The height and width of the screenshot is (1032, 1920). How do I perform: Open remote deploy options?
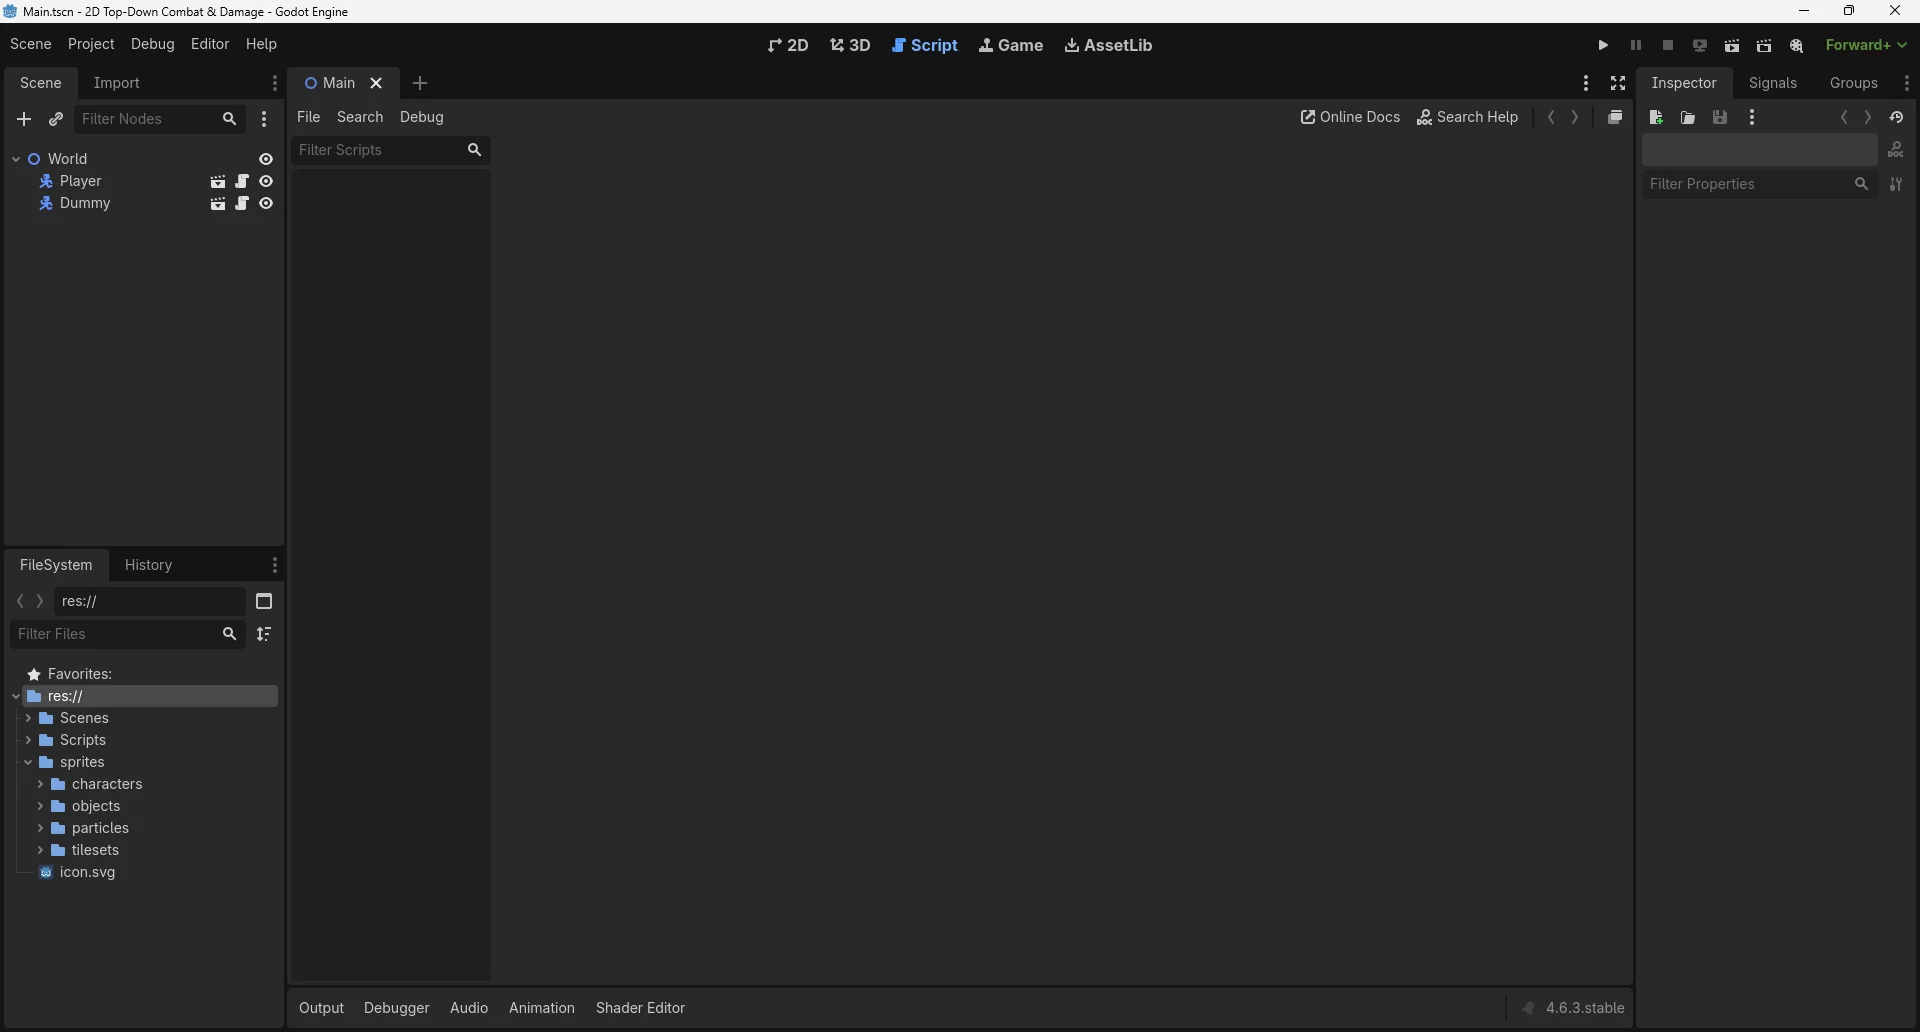(x=1700, y=45)
